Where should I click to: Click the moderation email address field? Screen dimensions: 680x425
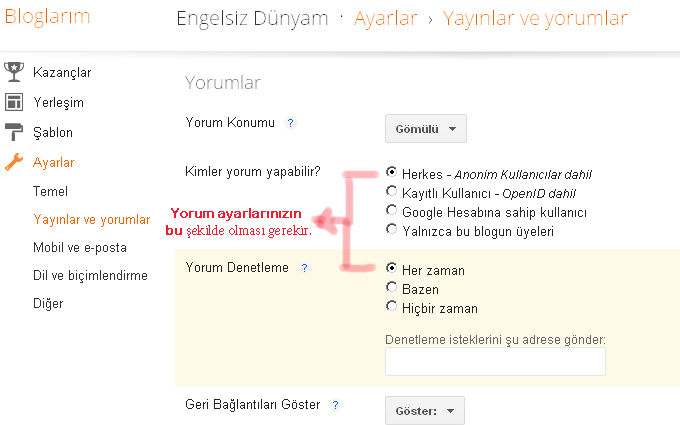[495, 361]
